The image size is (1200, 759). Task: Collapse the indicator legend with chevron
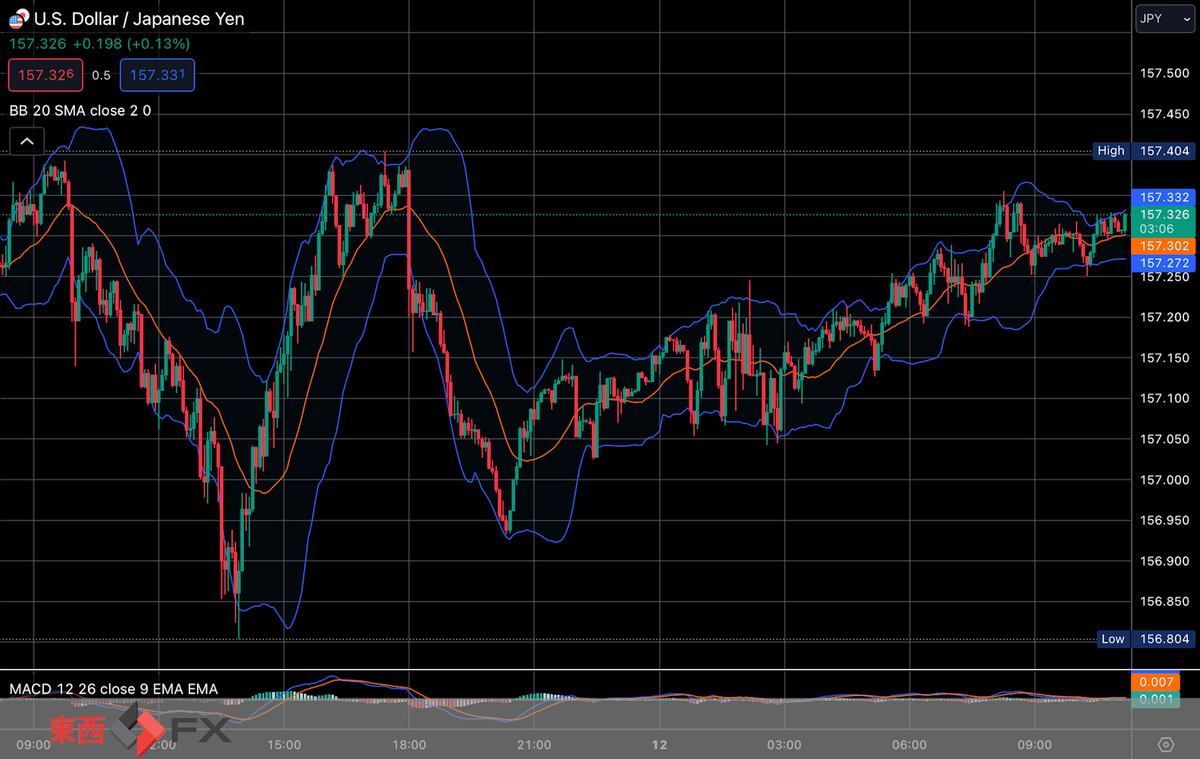pos(27,141)
